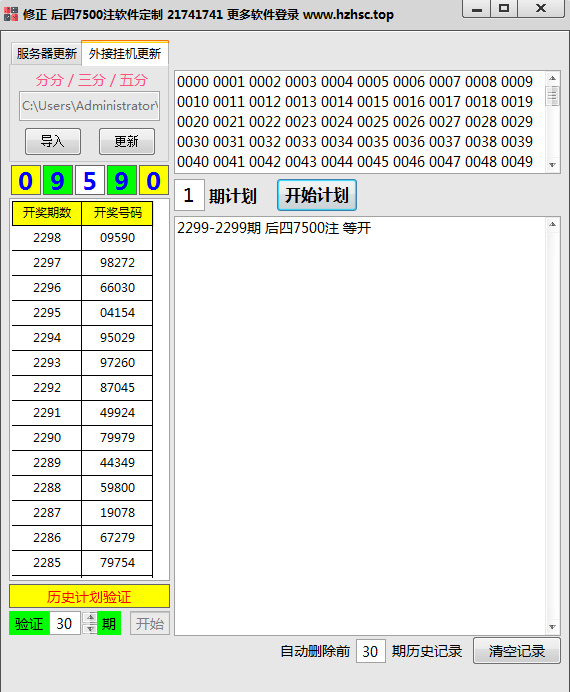Decrease the 验证 period stepper value
Viewport: 570px width, 692px height.
coord(90,628)
